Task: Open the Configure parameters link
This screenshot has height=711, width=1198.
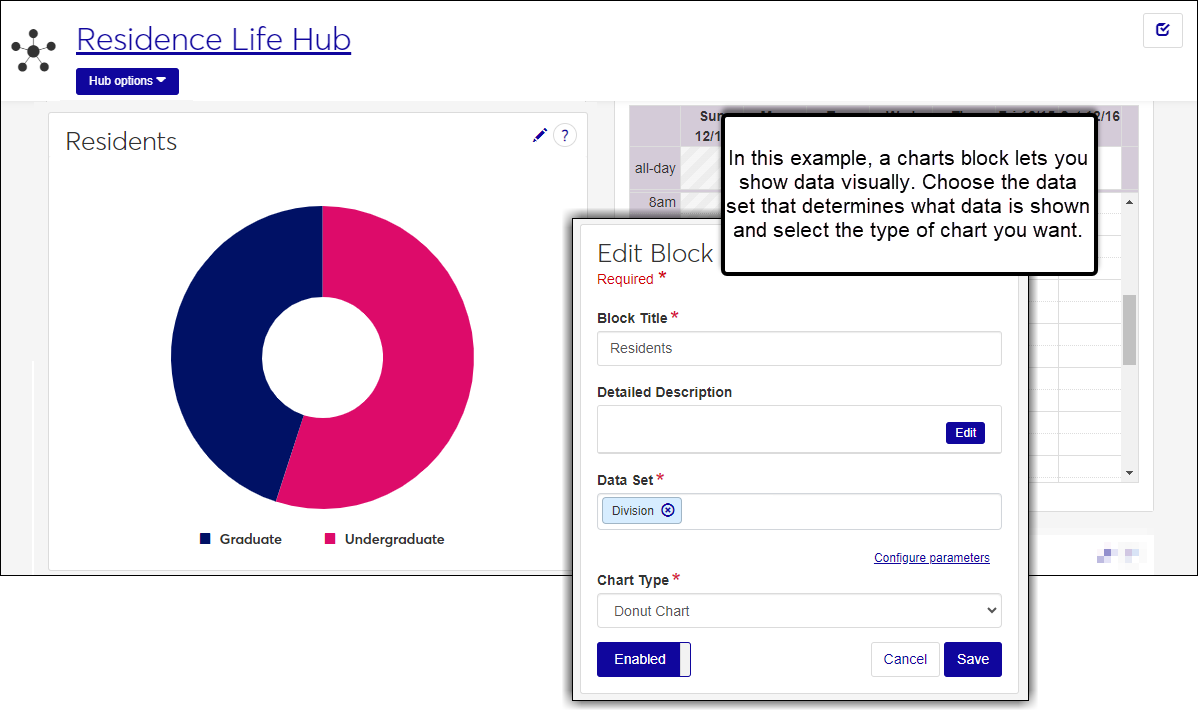Action: coord(931,558)
